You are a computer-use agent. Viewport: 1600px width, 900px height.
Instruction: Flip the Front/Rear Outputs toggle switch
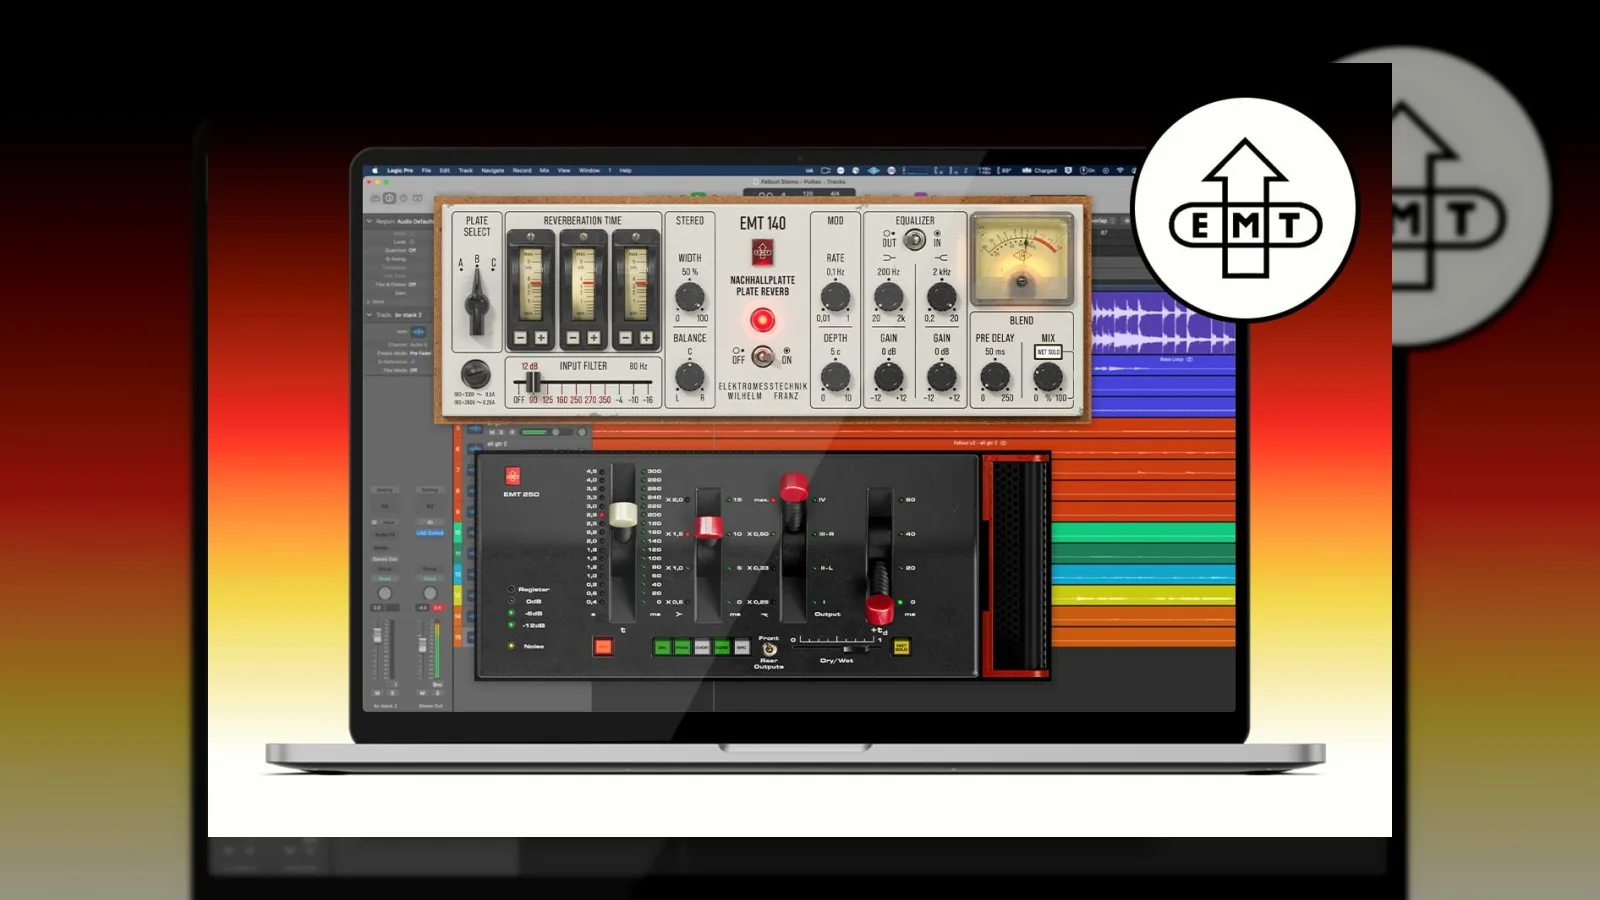point(768,649)
